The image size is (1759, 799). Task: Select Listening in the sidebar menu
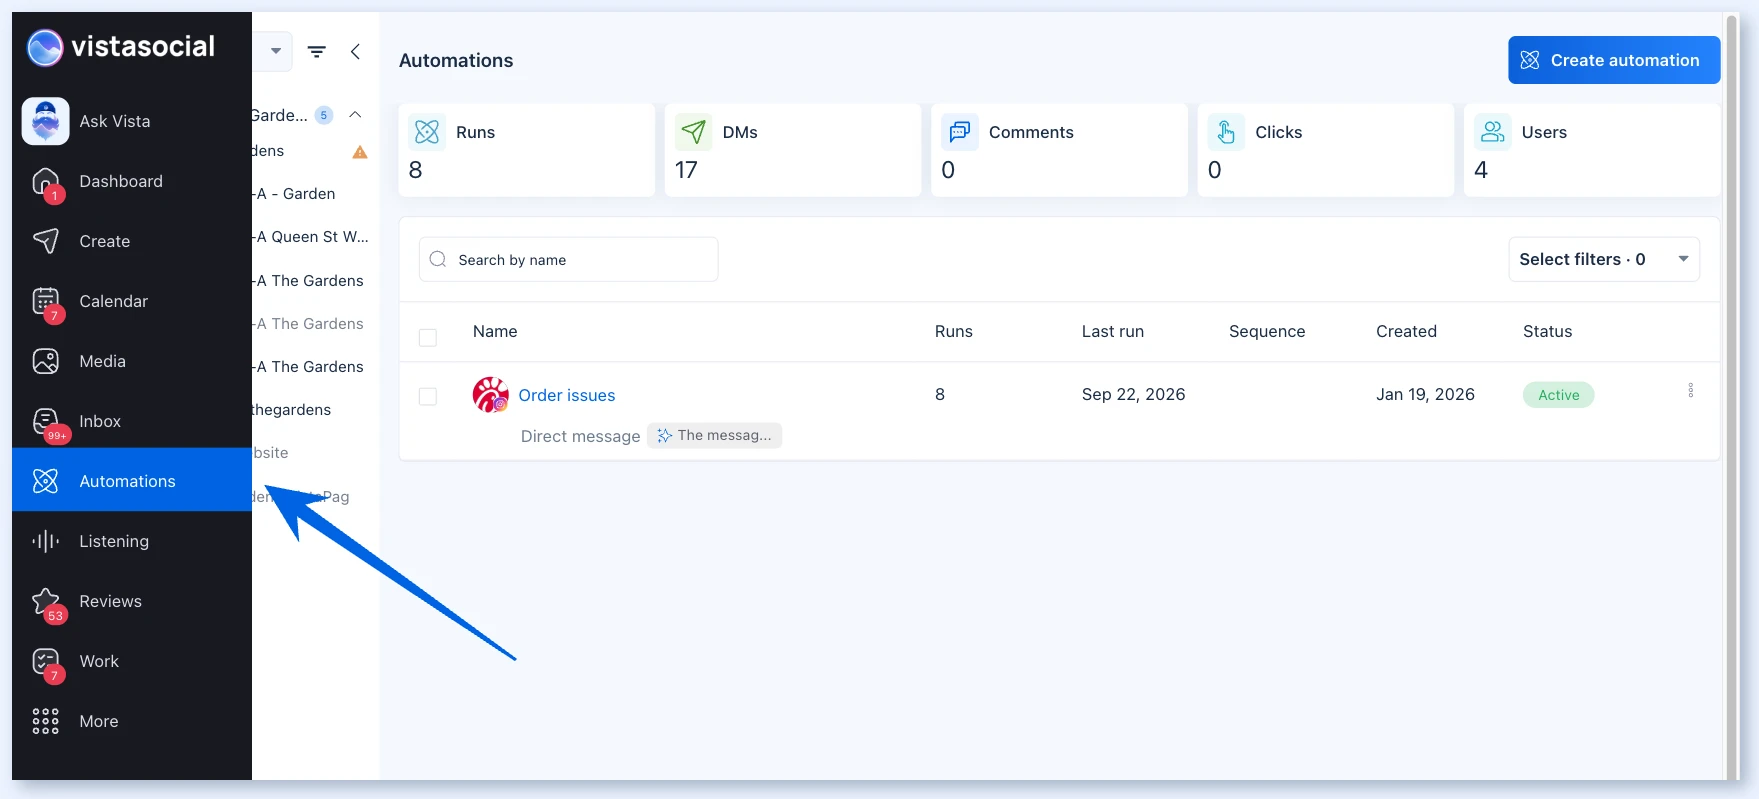pyautogui.click(x=132, y=541)
